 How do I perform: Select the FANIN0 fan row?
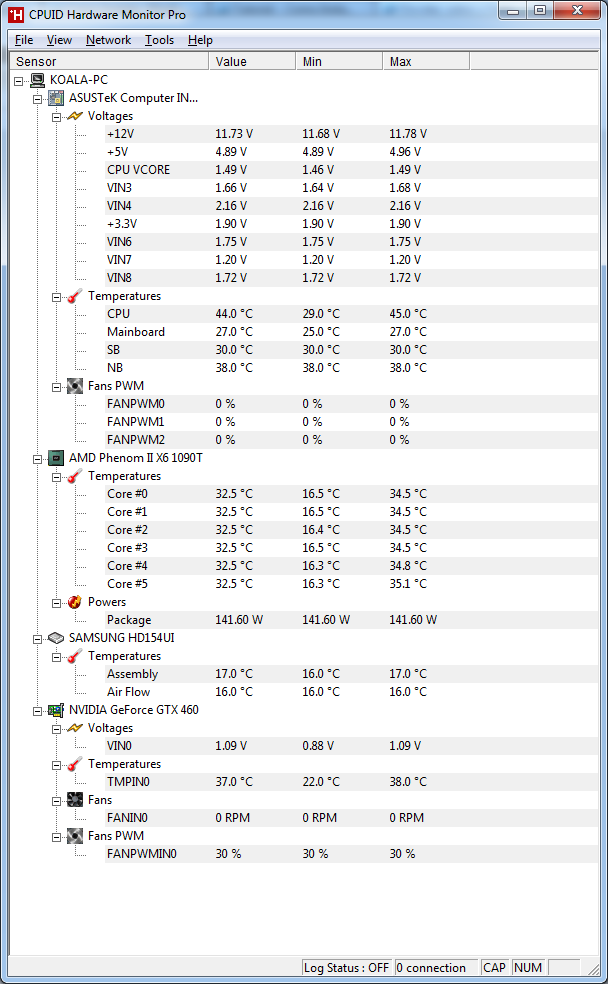pyautogui.click(x=351, y=818)
